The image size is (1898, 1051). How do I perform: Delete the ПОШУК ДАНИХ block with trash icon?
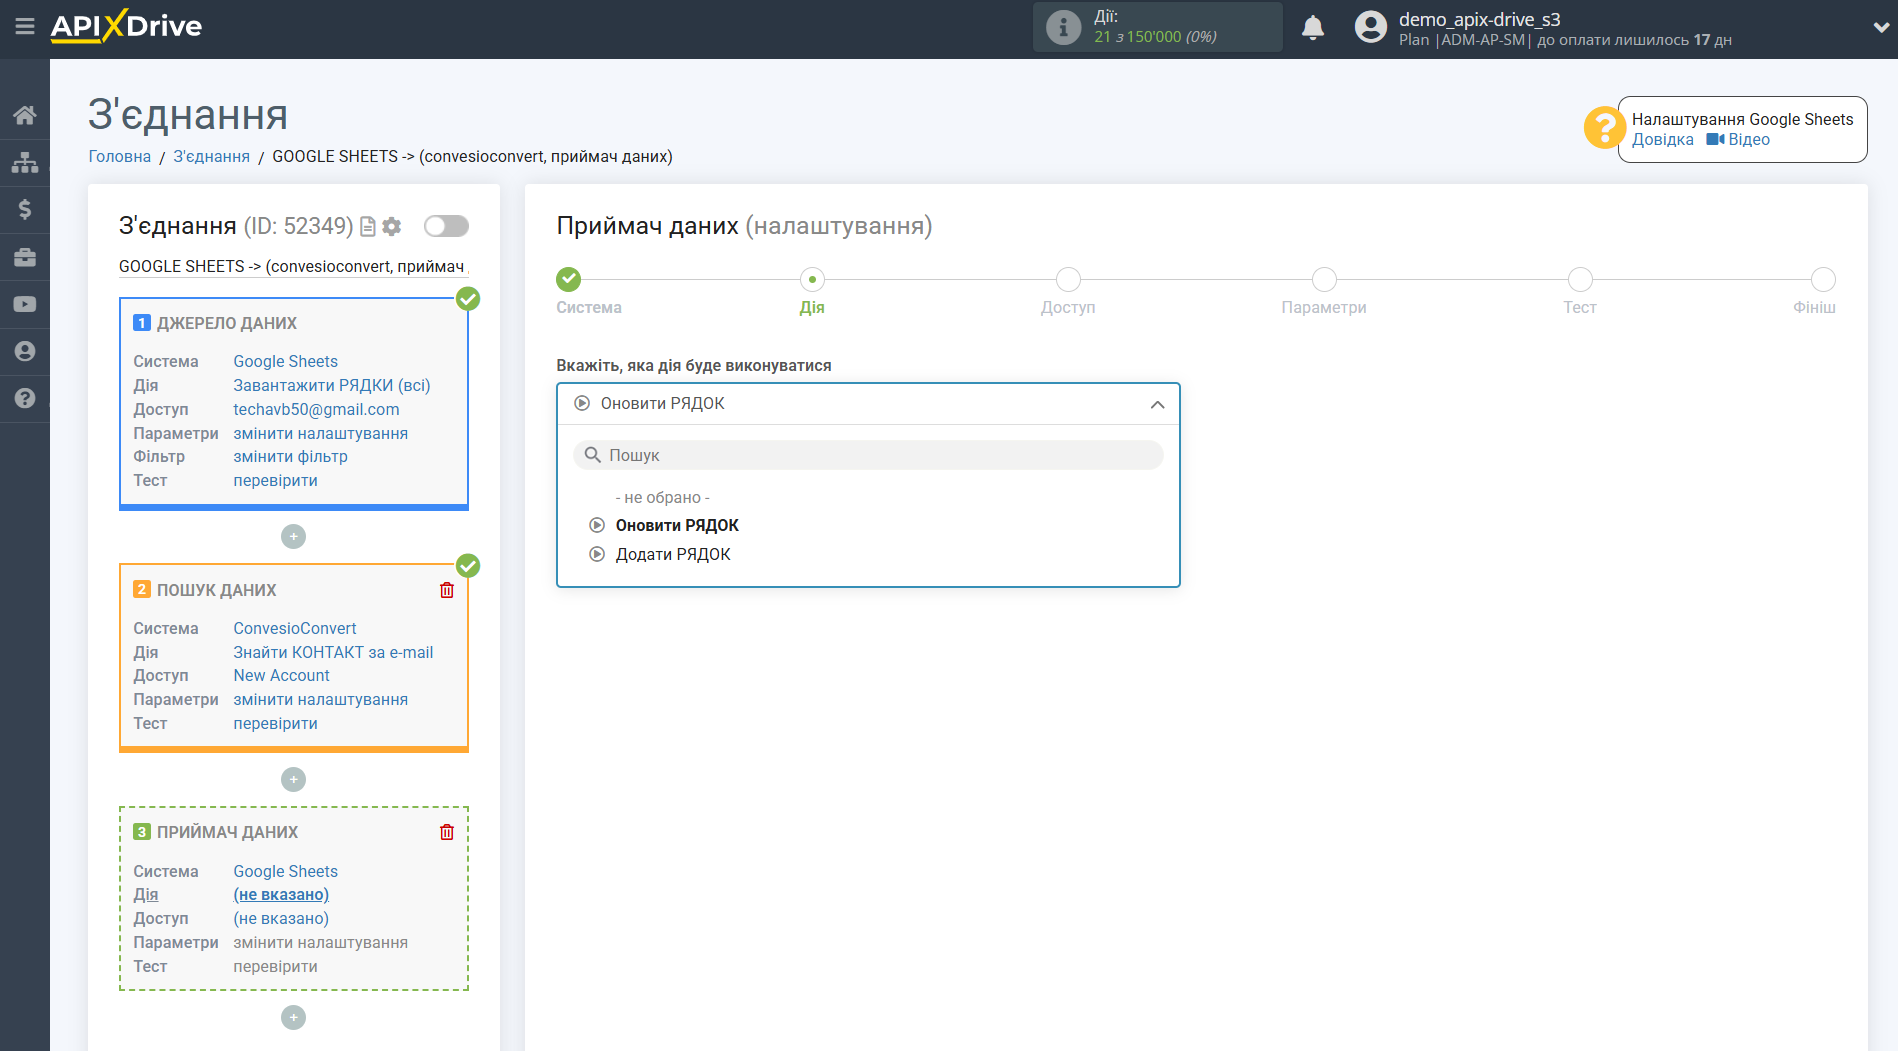pyautogui.click(x=447, y=590)
